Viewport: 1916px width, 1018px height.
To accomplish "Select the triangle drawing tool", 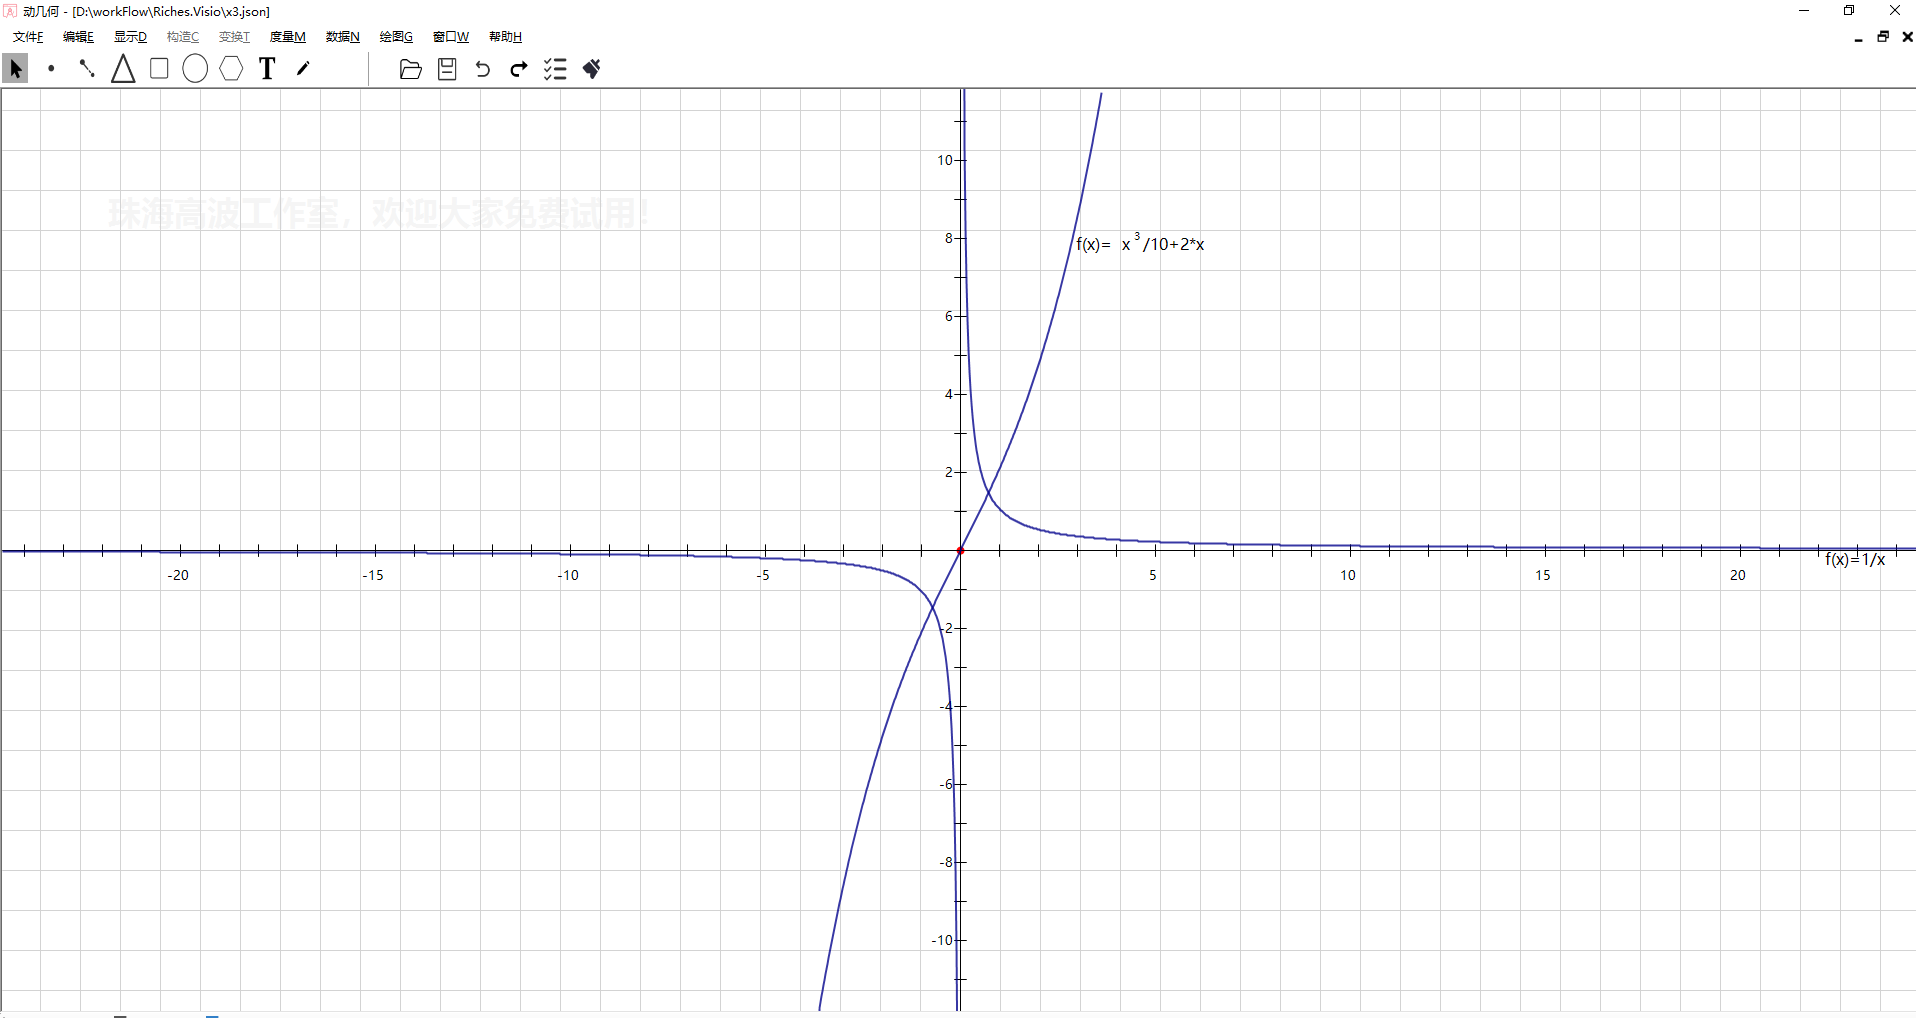I will (x=123, y=69).
